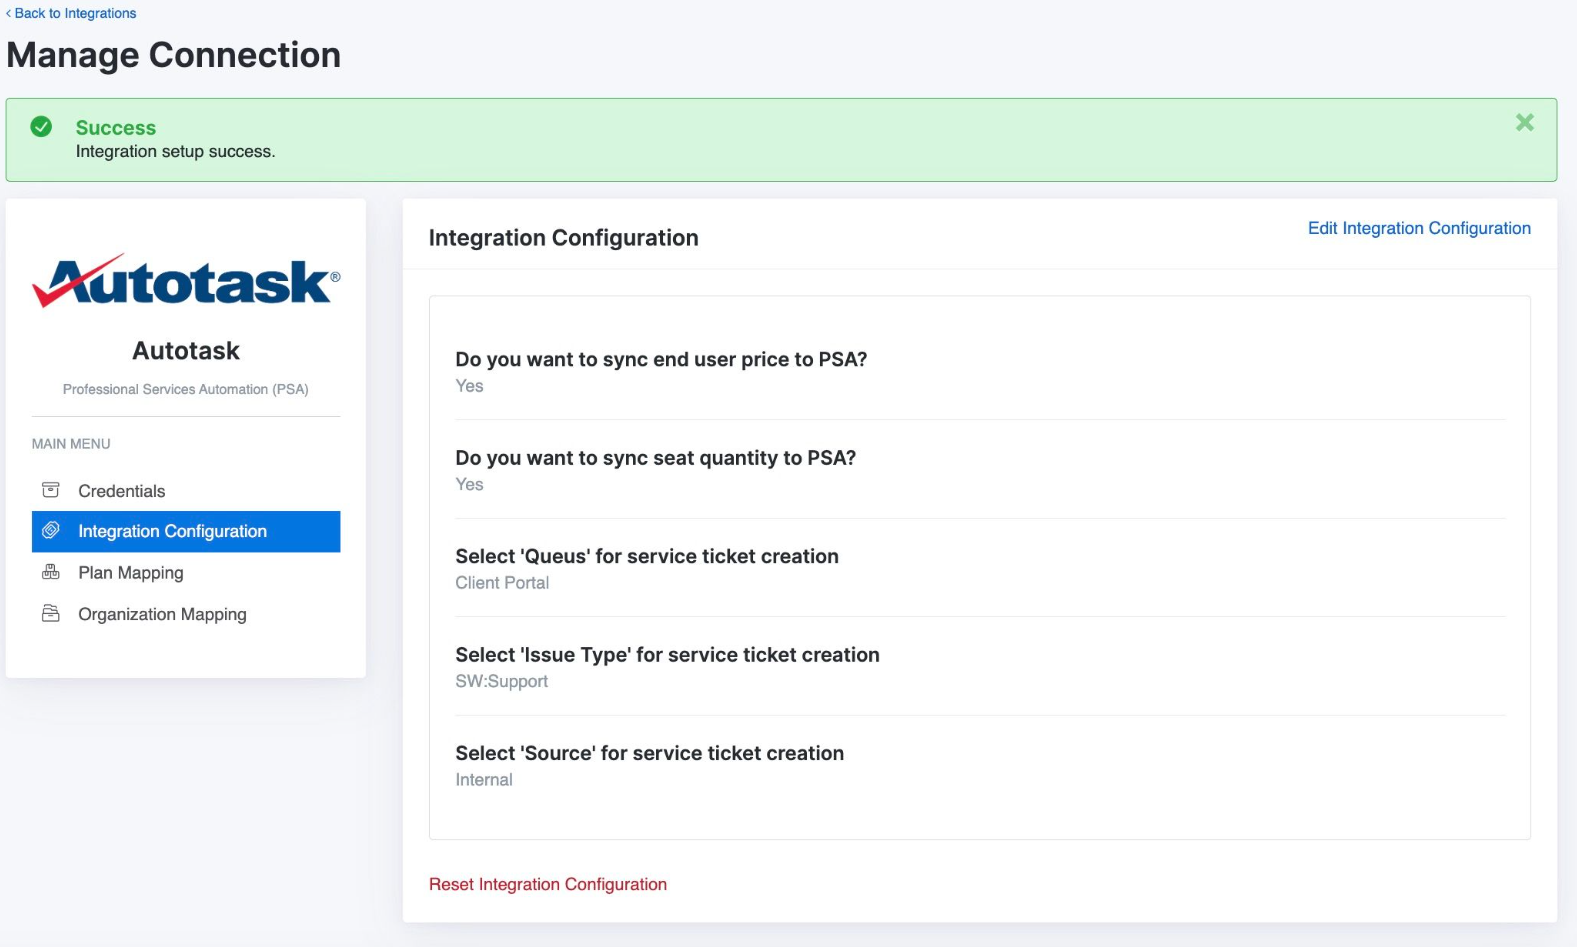Click the Integration Configuration paperclip icon

coord(51,530)
